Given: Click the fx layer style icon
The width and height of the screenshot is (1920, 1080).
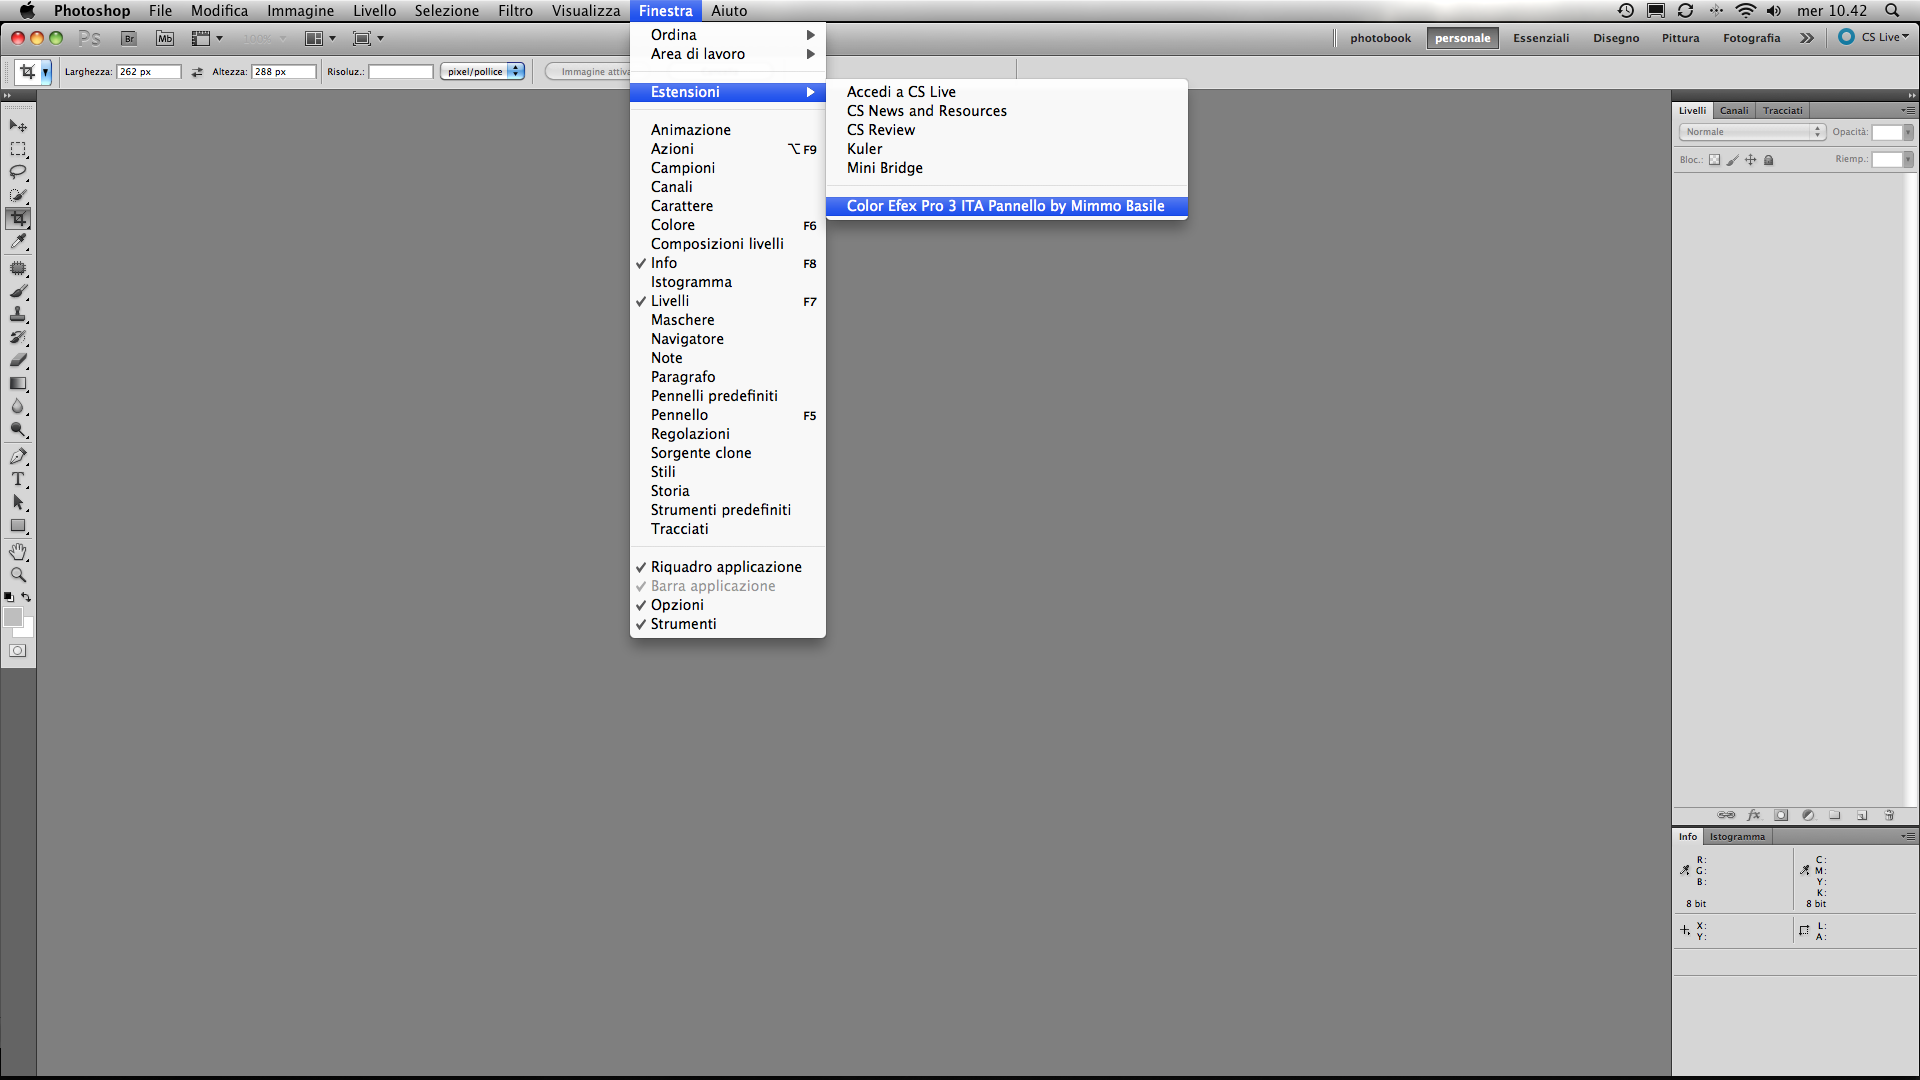Looking at the screenshot, I should click(1754, 815).
